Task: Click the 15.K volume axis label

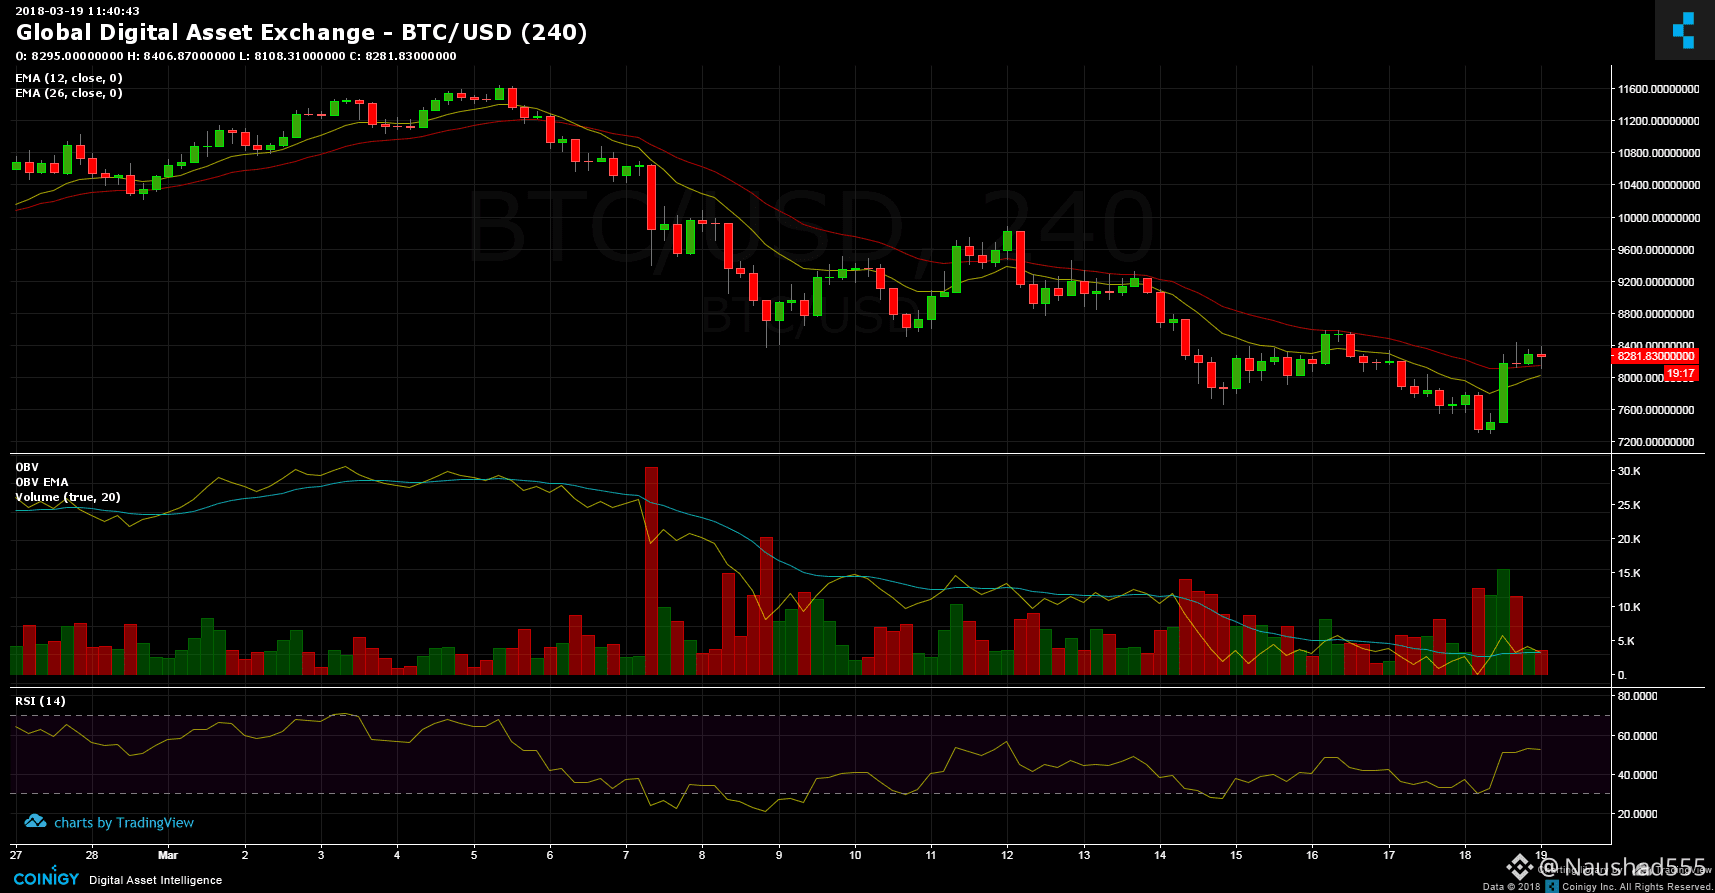Action: click(1629, 573)
